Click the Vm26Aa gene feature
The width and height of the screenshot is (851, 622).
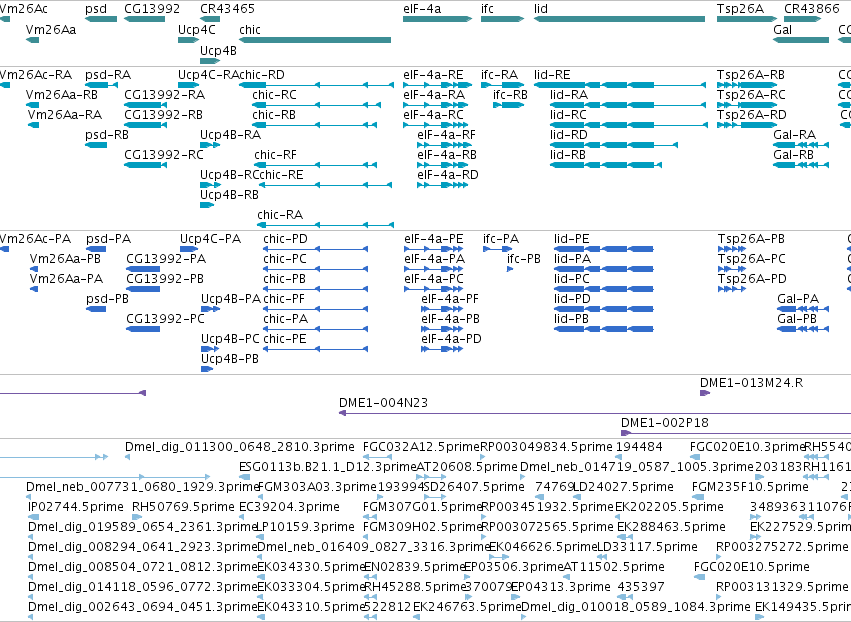[x=33, y=40]
